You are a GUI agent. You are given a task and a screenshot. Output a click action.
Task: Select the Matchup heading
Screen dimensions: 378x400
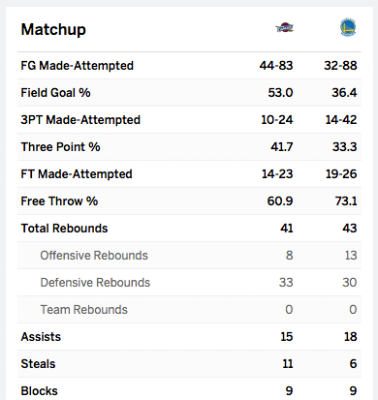point(53,30)
